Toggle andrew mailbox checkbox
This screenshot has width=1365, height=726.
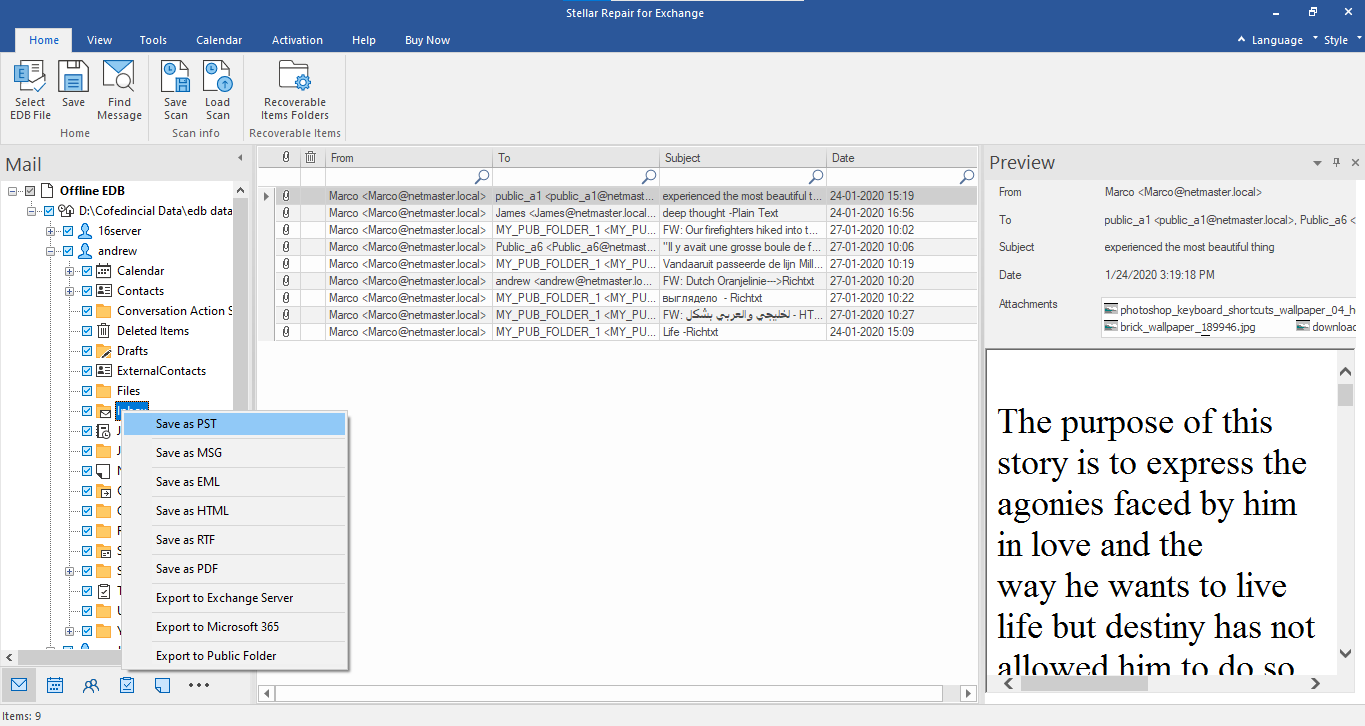pyautogui.click(x=68, y=251)
